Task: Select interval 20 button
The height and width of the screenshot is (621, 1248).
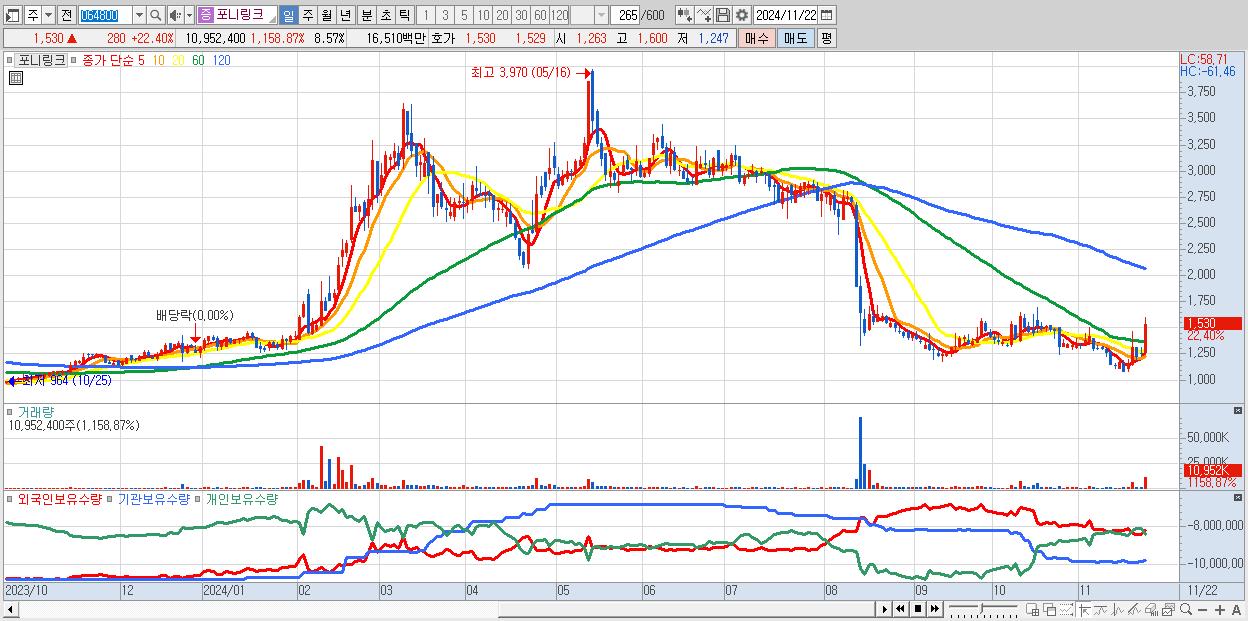Action: 502,15
